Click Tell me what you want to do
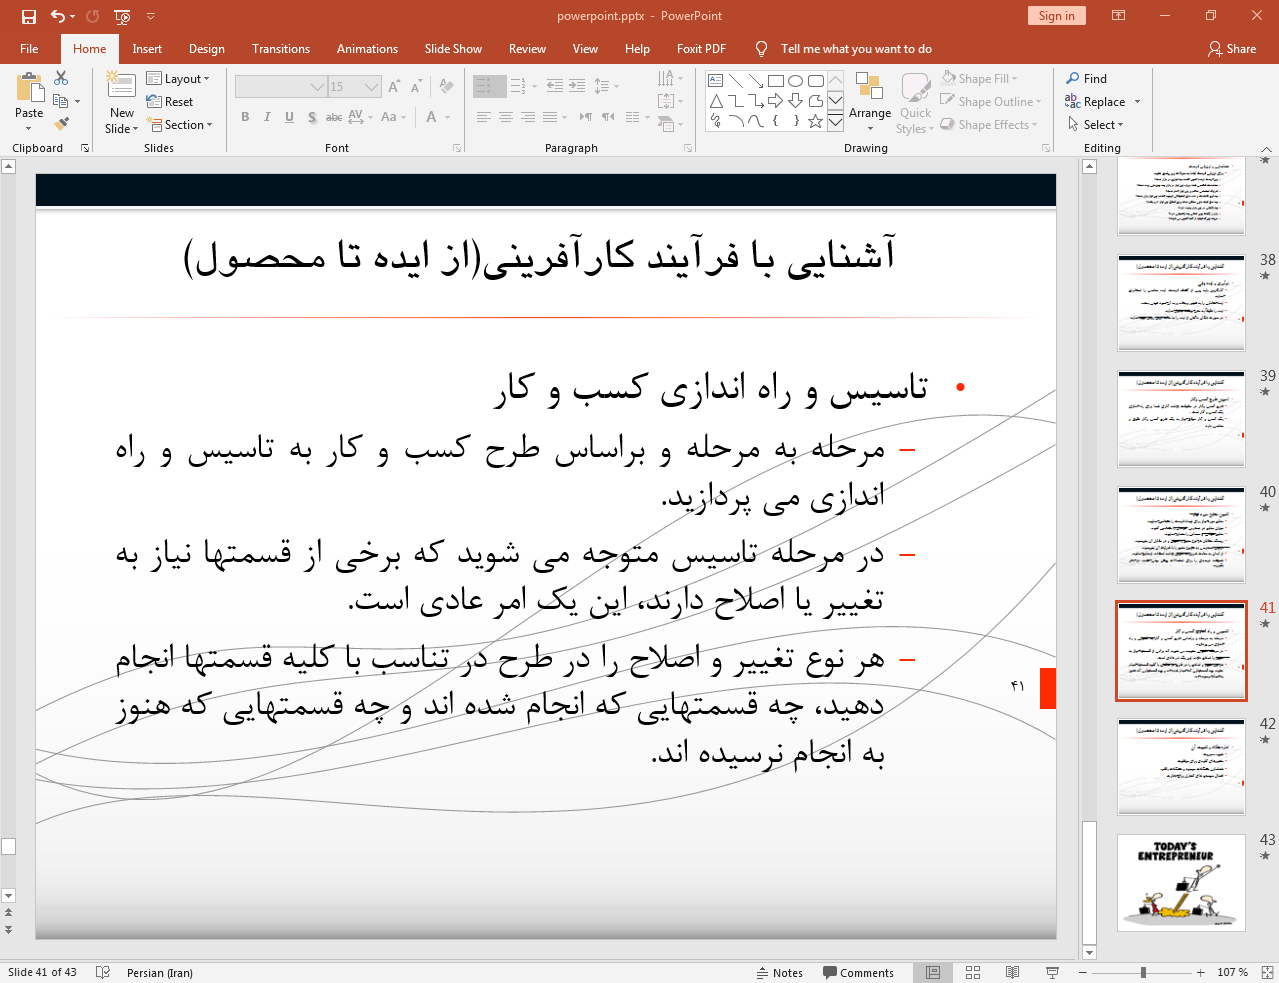This screenshot has width=1279, height=983. [856, 49]
